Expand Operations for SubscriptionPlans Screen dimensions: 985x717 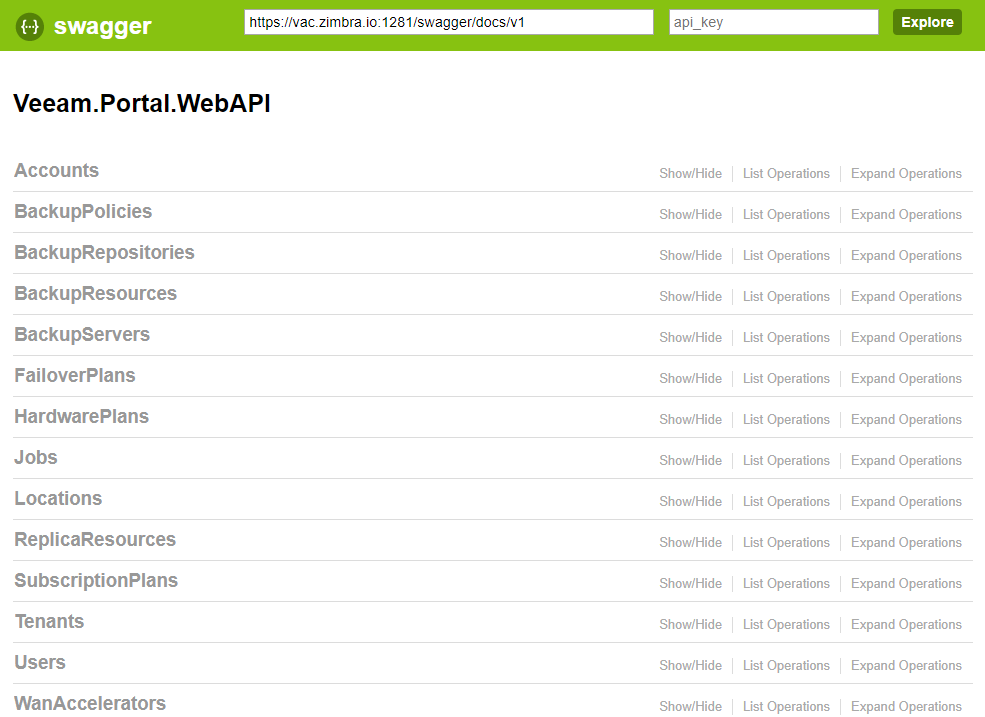(x=906, y=583)
